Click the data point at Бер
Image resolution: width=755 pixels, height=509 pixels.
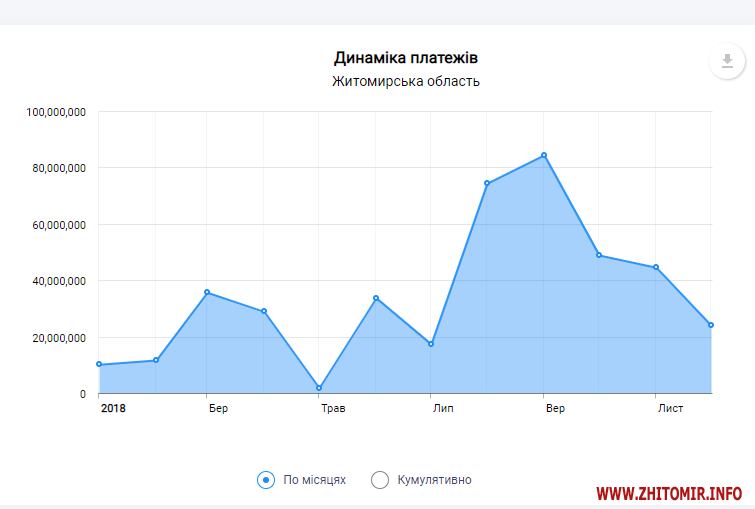pyautogui.click(x=207, y=292)
